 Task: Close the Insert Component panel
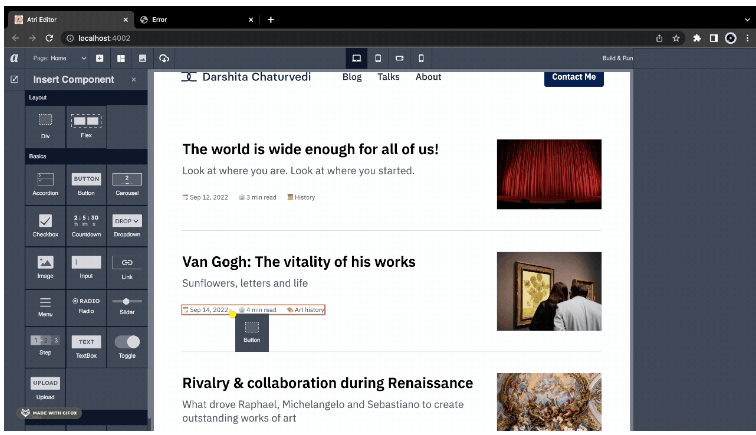pyautogui.click(x=134, y=80)
